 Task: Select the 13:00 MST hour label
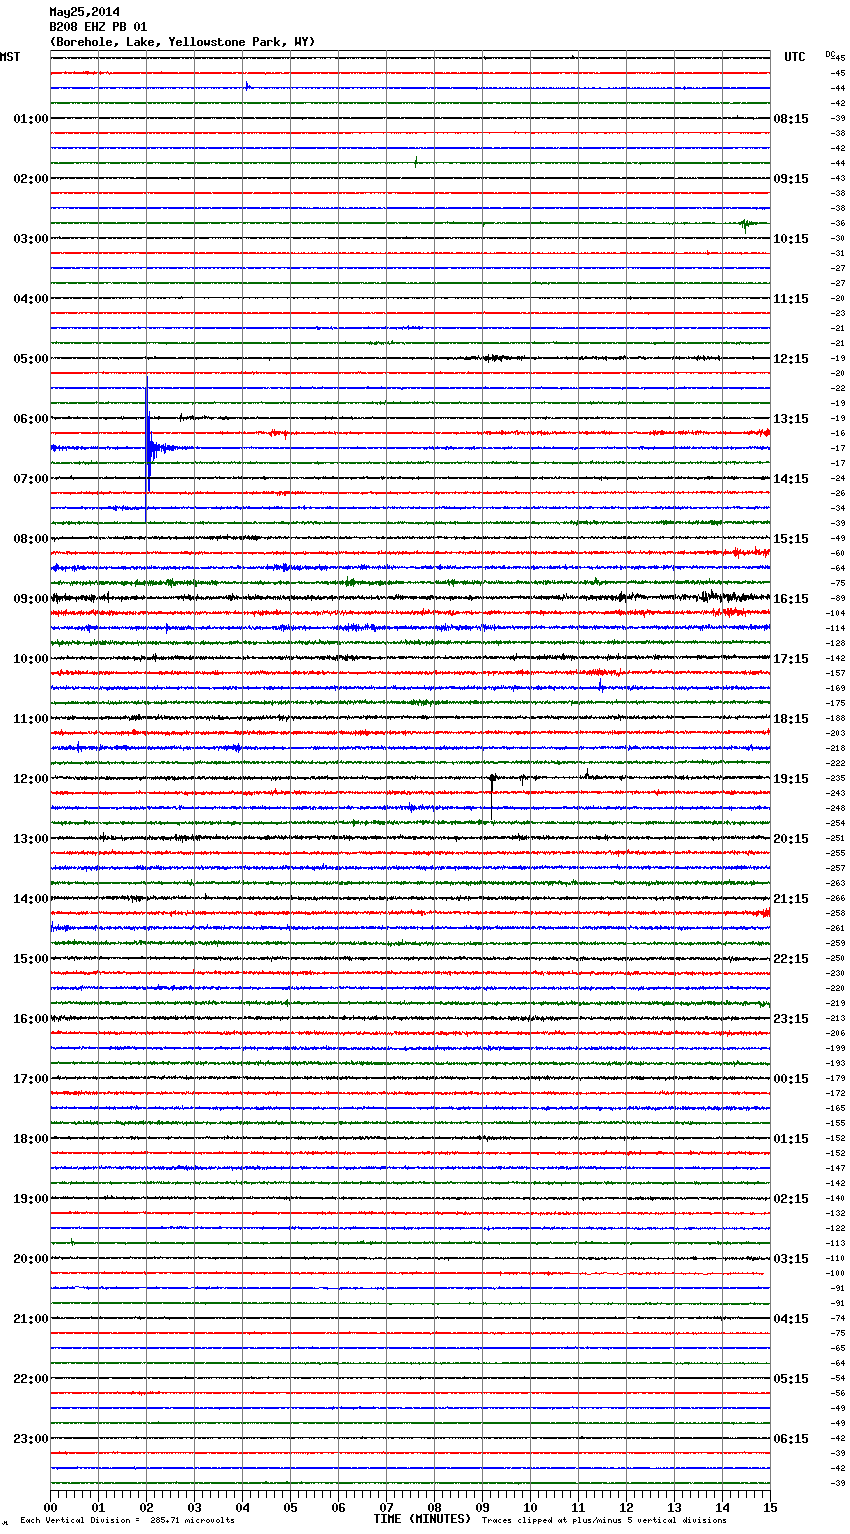31,839
